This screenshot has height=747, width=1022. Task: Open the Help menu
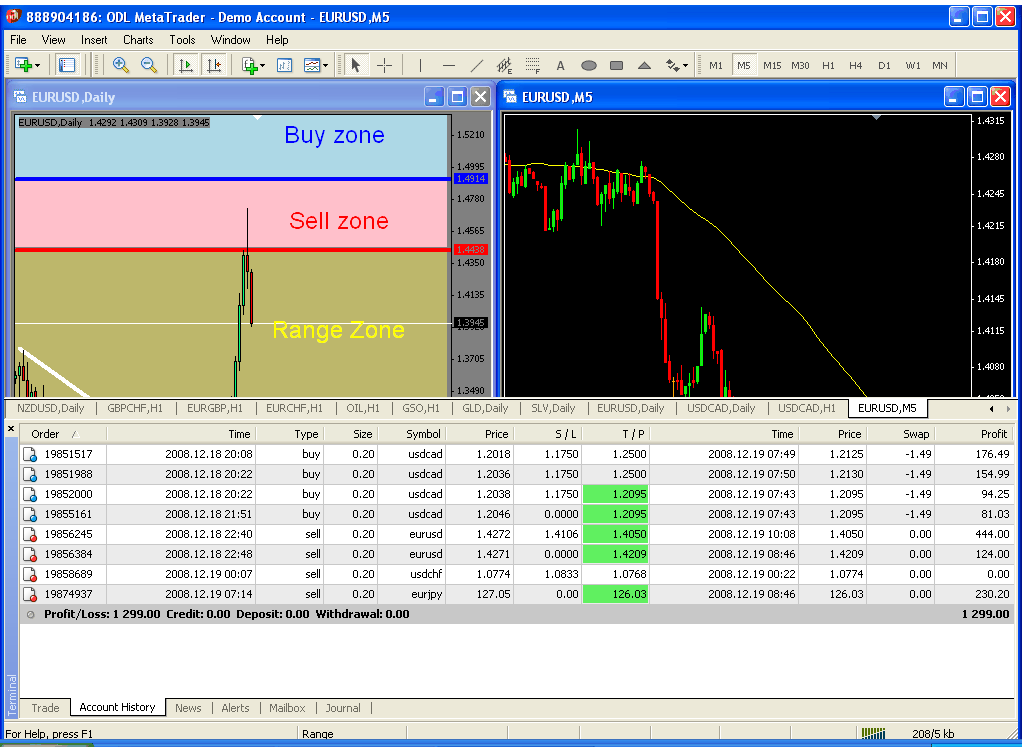click(x=277, y=40)
